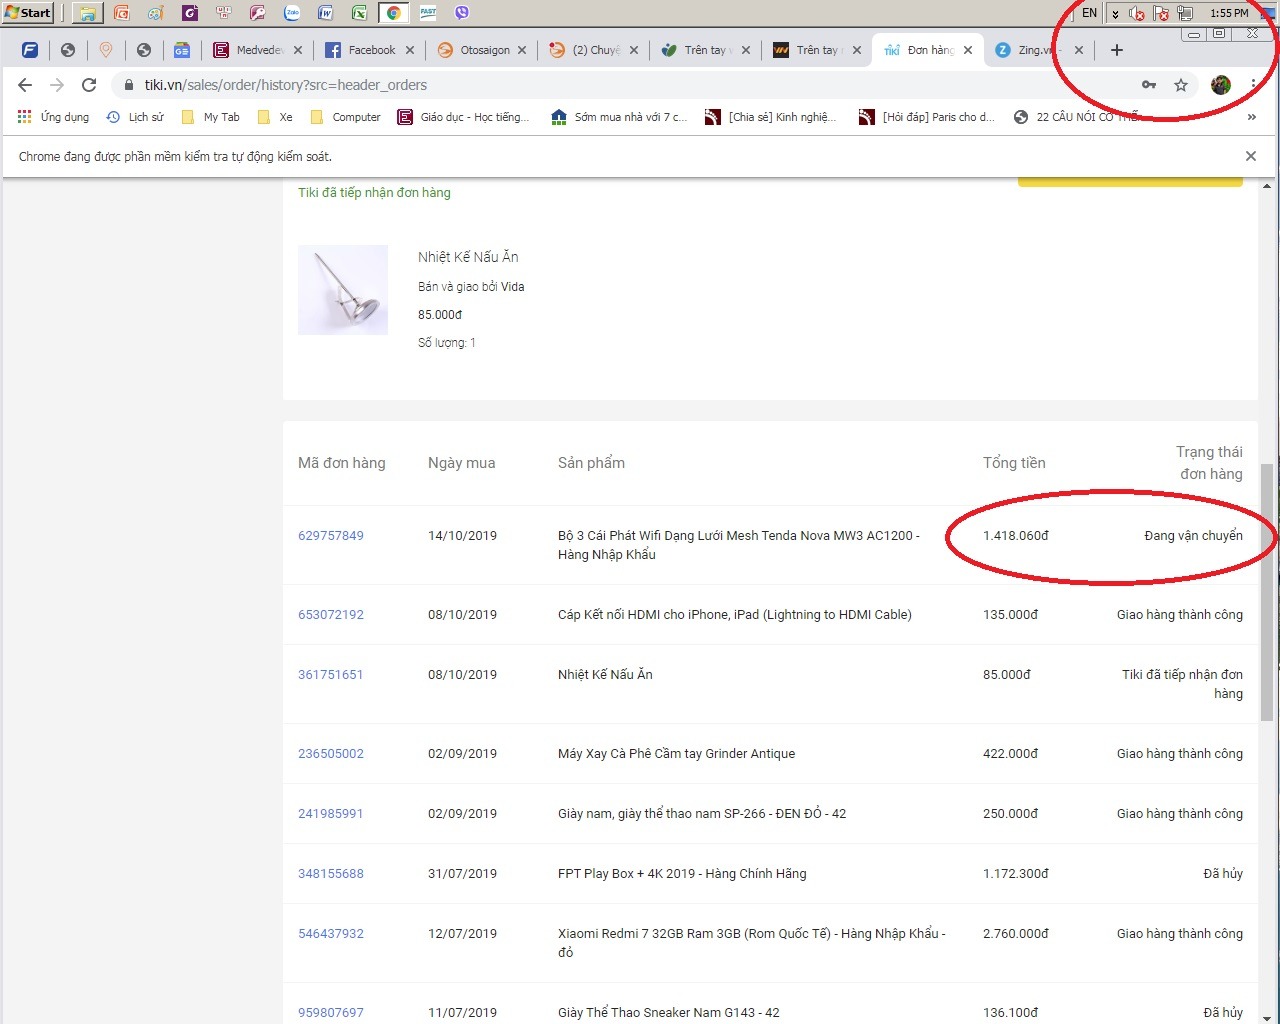
Task: Bookmark this page with star icon
Action: 1181,85
